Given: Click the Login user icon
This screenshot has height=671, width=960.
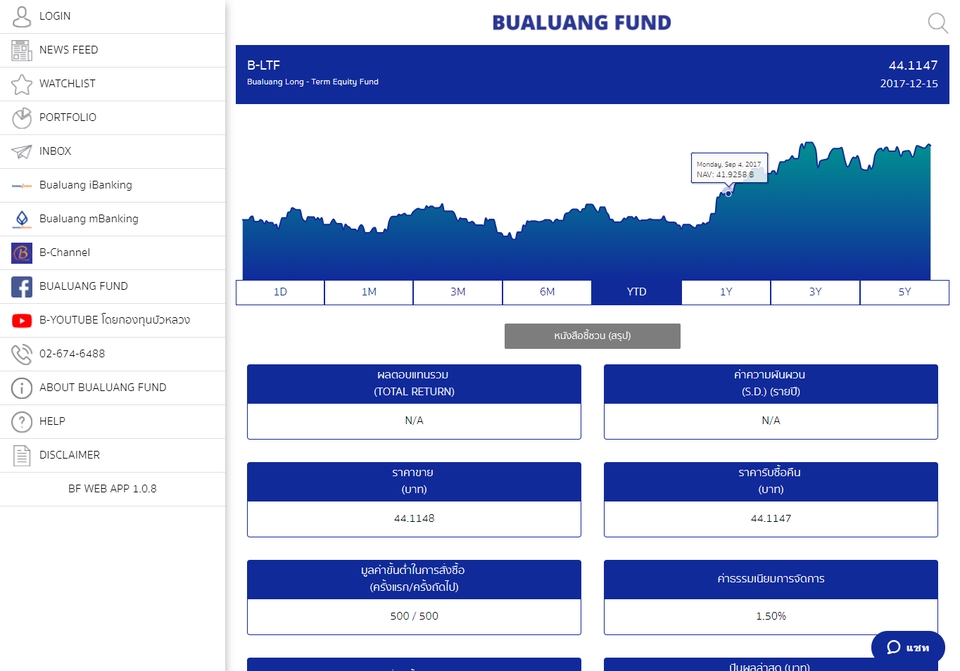Looking at the screenshot, I should coord(21,17).
